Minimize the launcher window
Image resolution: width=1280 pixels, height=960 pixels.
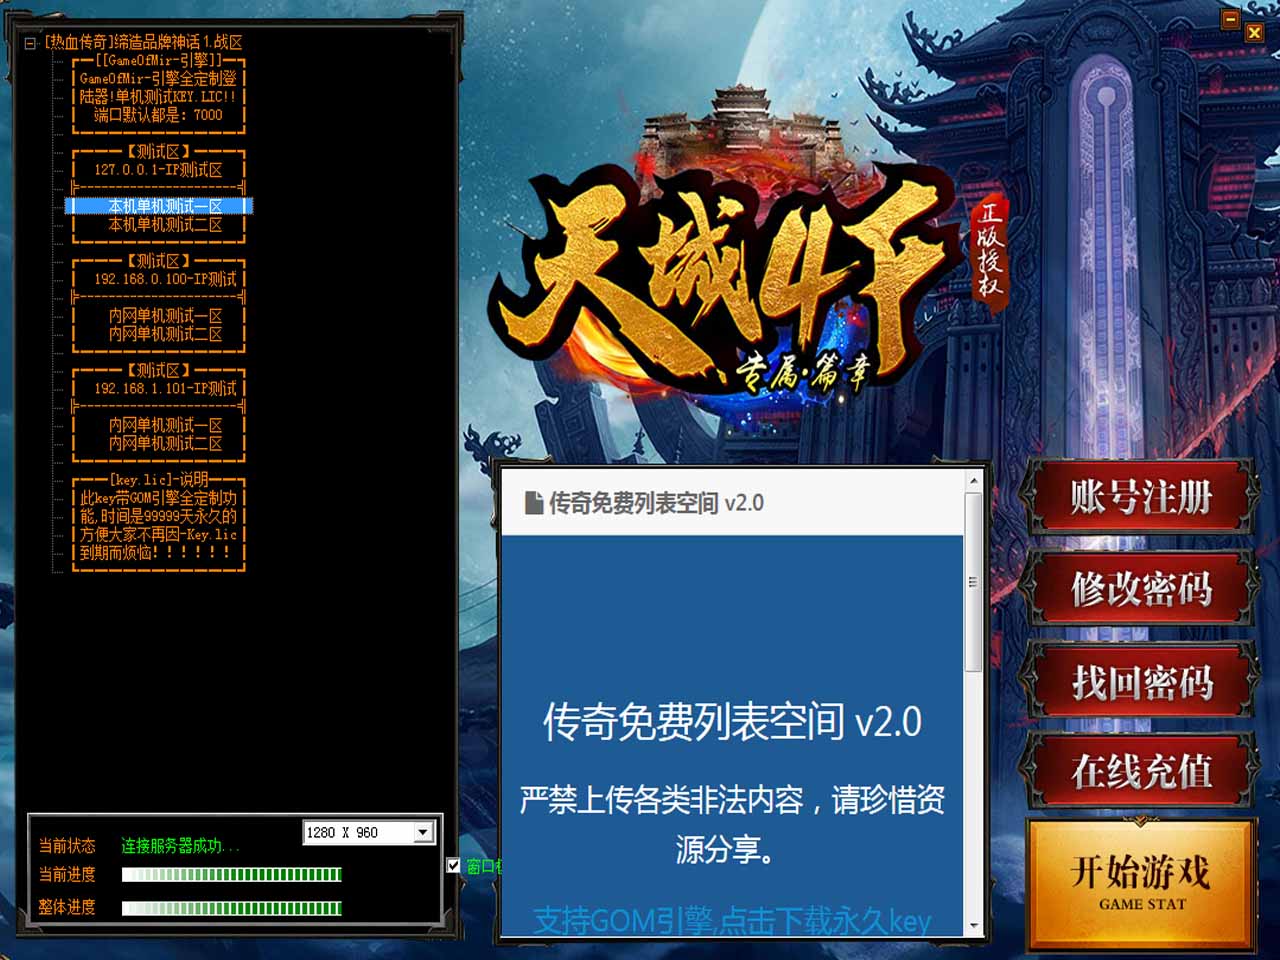point(1231,19)
